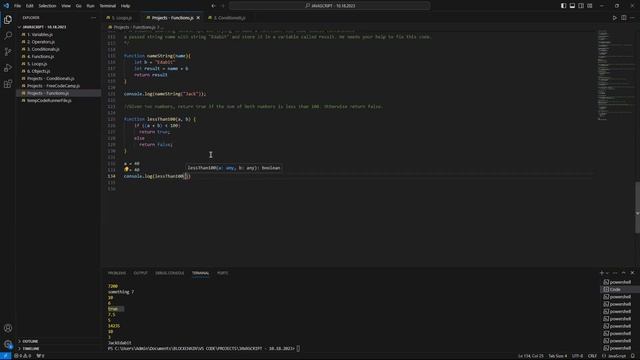Open the Search view in activity bar

(x=8, y=36)
